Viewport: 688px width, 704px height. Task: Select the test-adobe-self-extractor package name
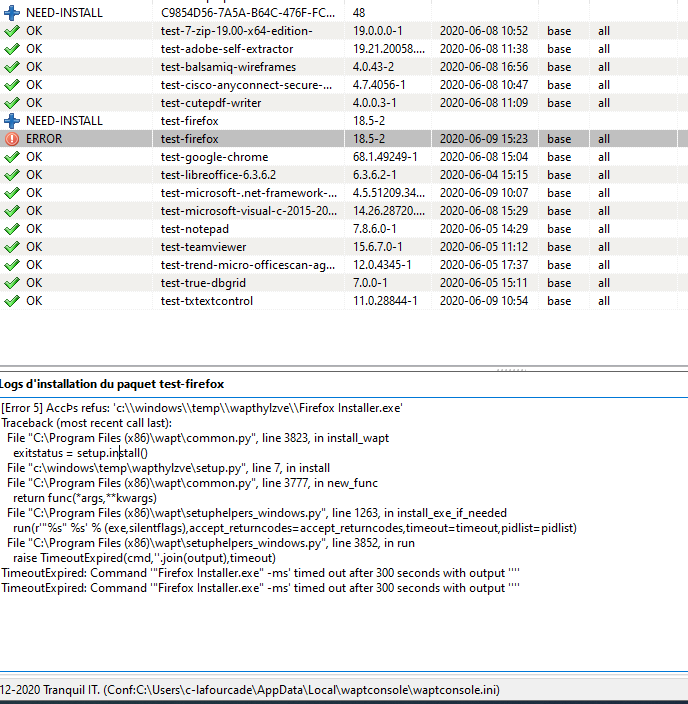[227, 49]
